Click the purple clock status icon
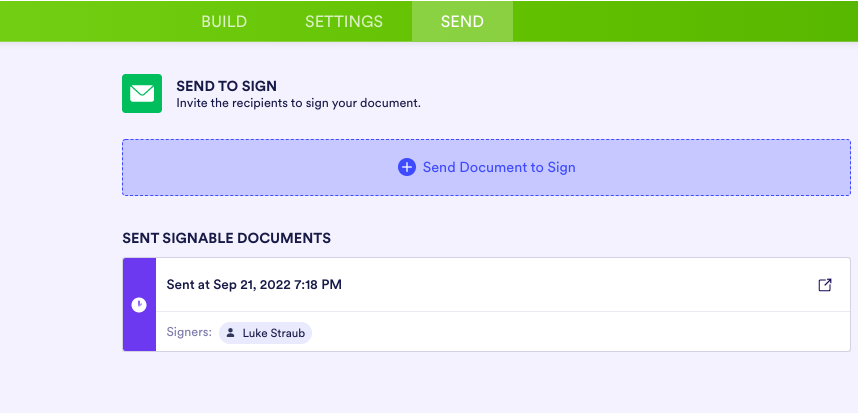The height and width of the screenshot is (413, 858). [x=139, y=305]
